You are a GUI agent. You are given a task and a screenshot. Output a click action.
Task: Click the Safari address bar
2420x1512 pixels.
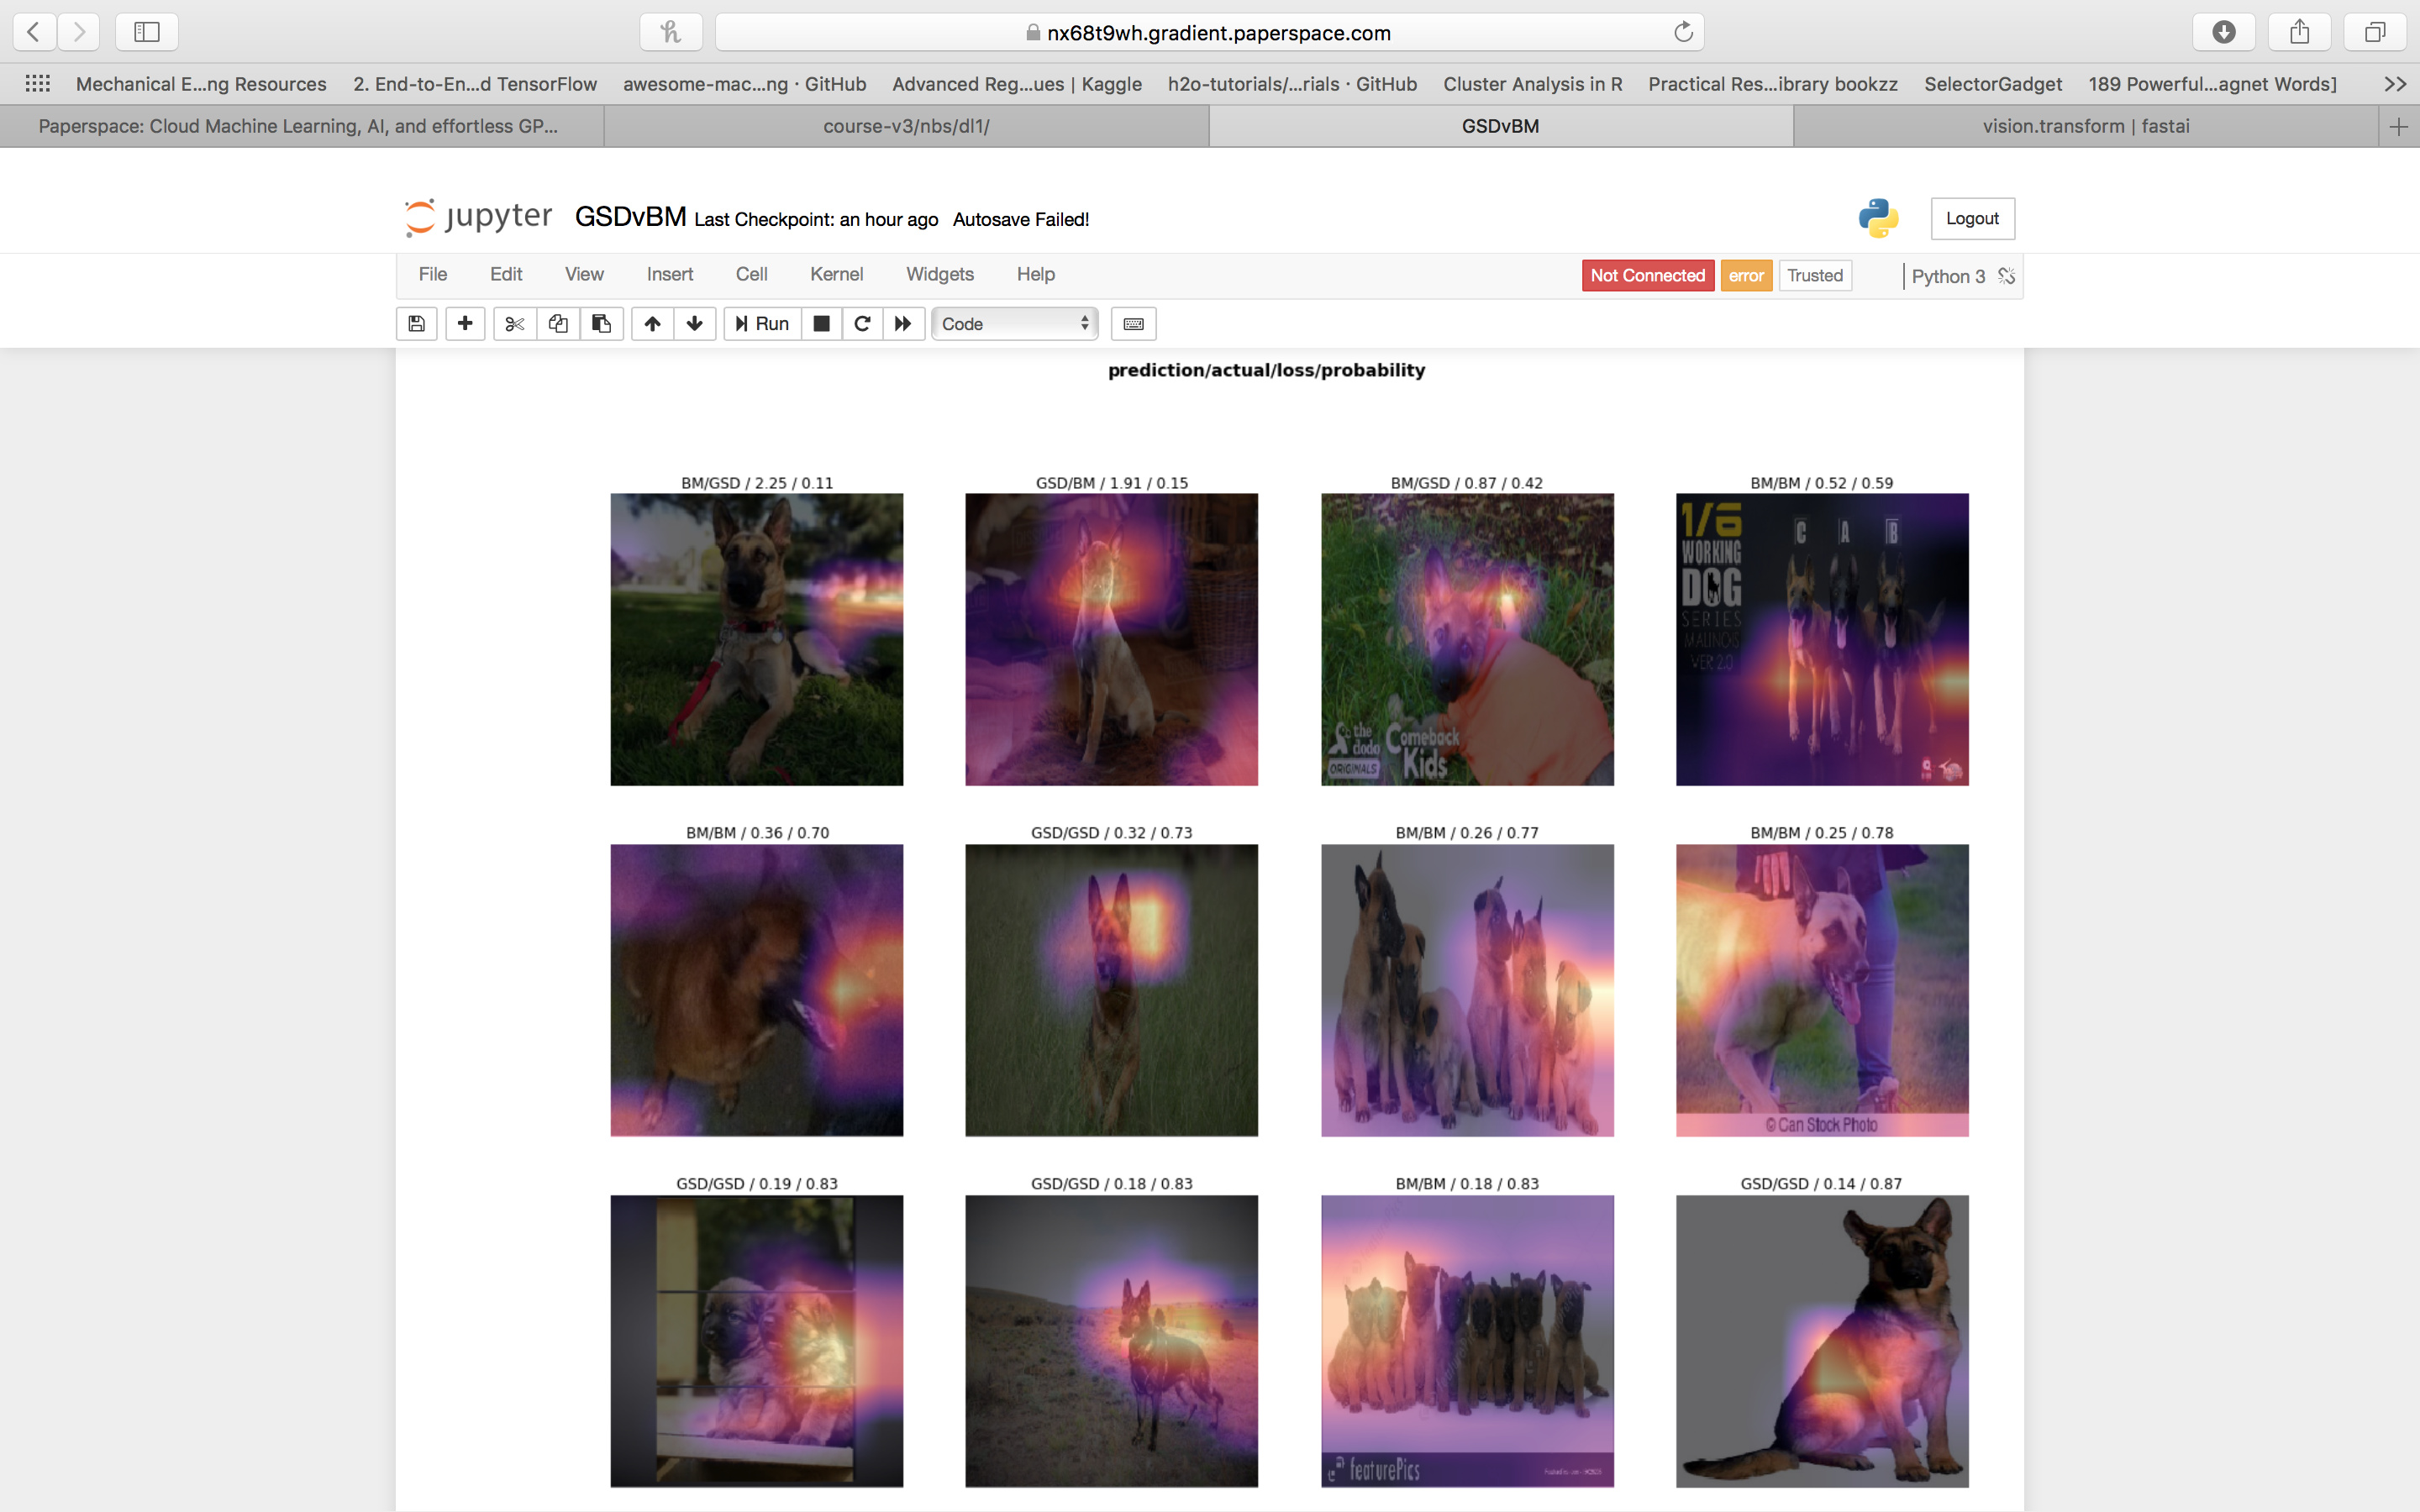(1208, 32)
